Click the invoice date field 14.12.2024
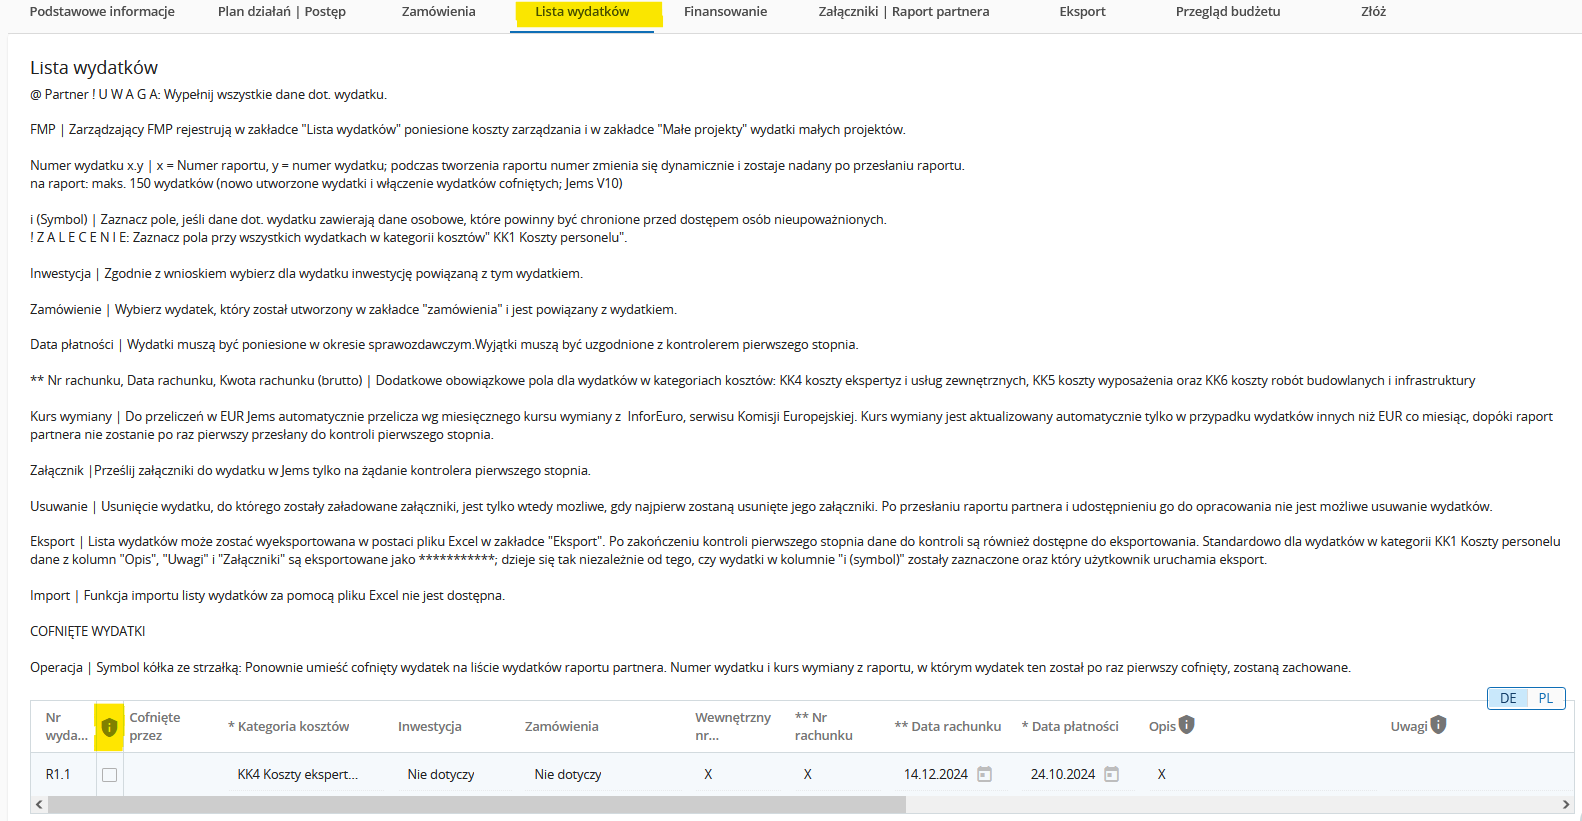This screenshot has height=821, width=1582. [x=936, y=774]
